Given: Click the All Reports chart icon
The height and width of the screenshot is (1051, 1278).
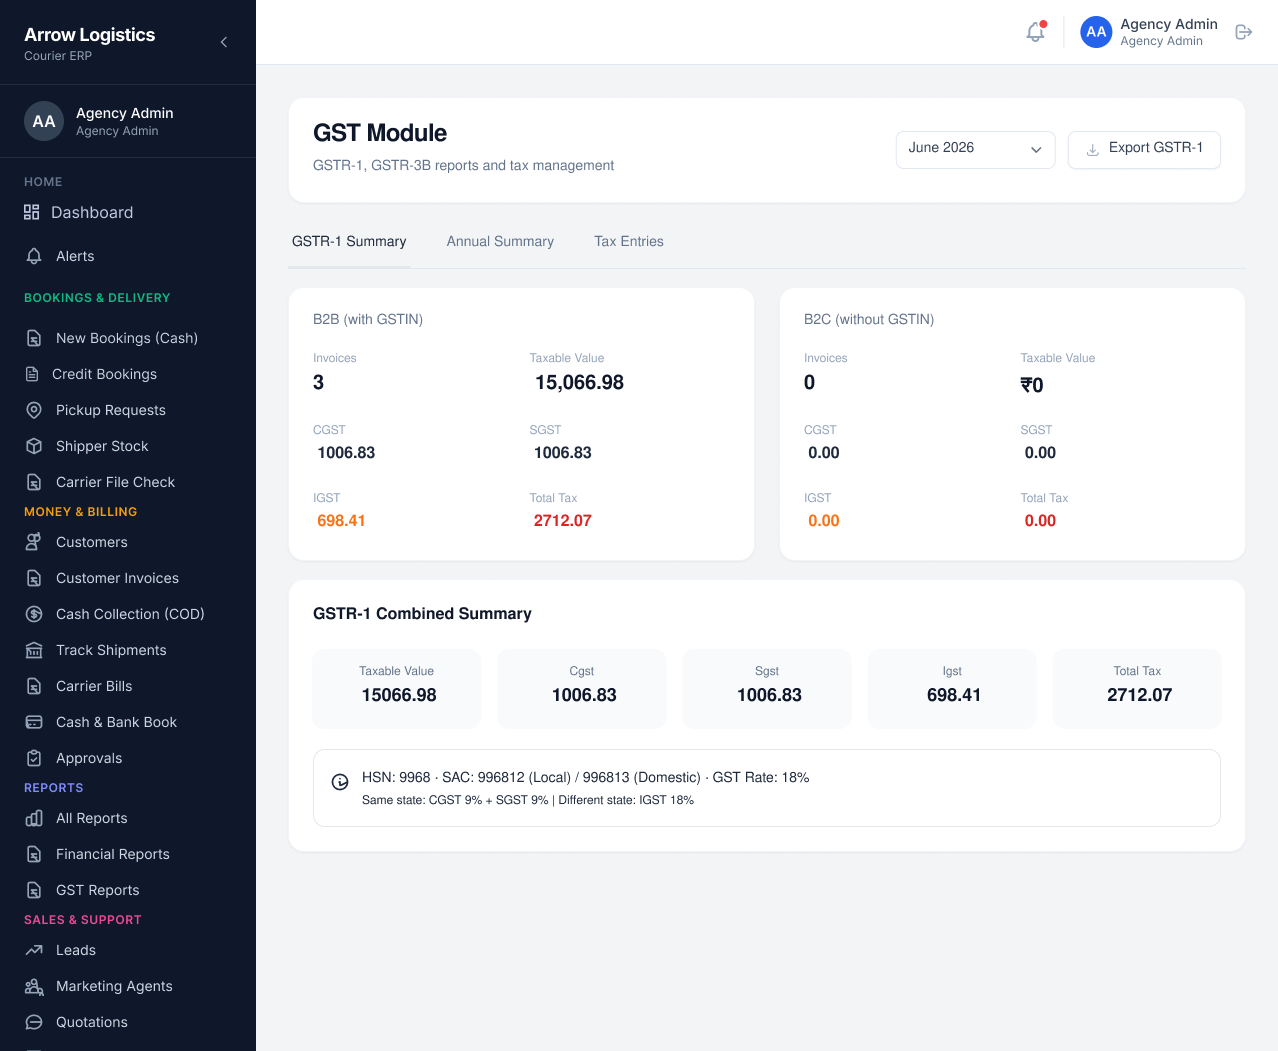Looking at the screenshot, I should pos(34,818).
